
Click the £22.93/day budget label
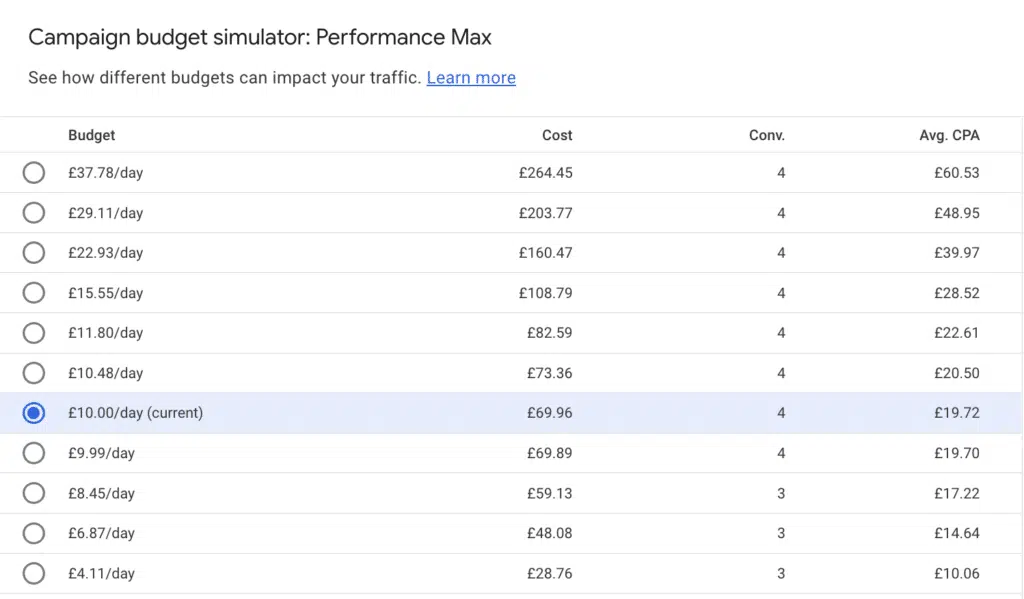(x=106, y=253)
